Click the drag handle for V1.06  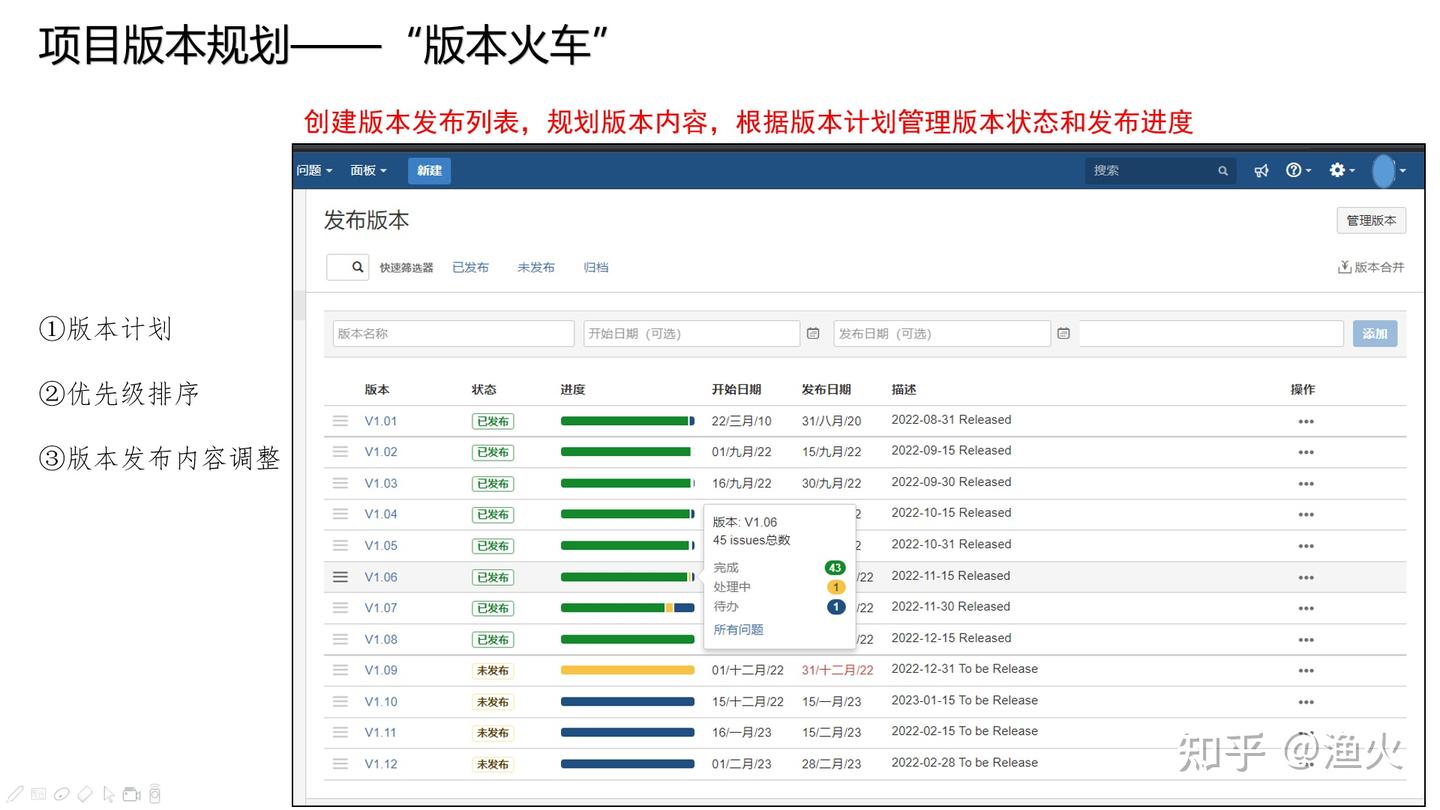340,577
